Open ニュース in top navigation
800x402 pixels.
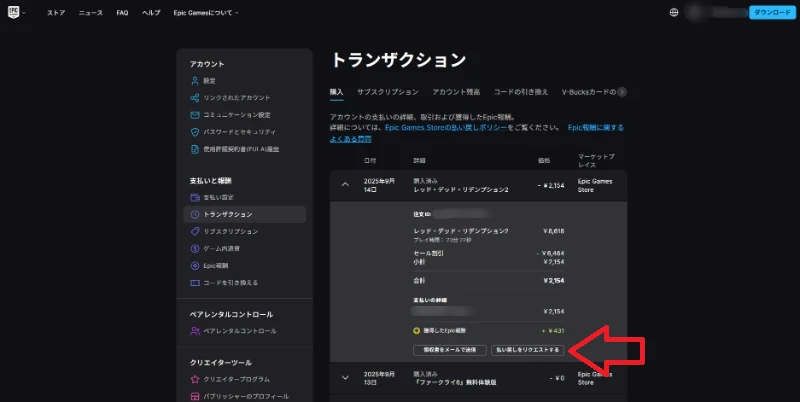pyautogui.click(x=90, y=13)
